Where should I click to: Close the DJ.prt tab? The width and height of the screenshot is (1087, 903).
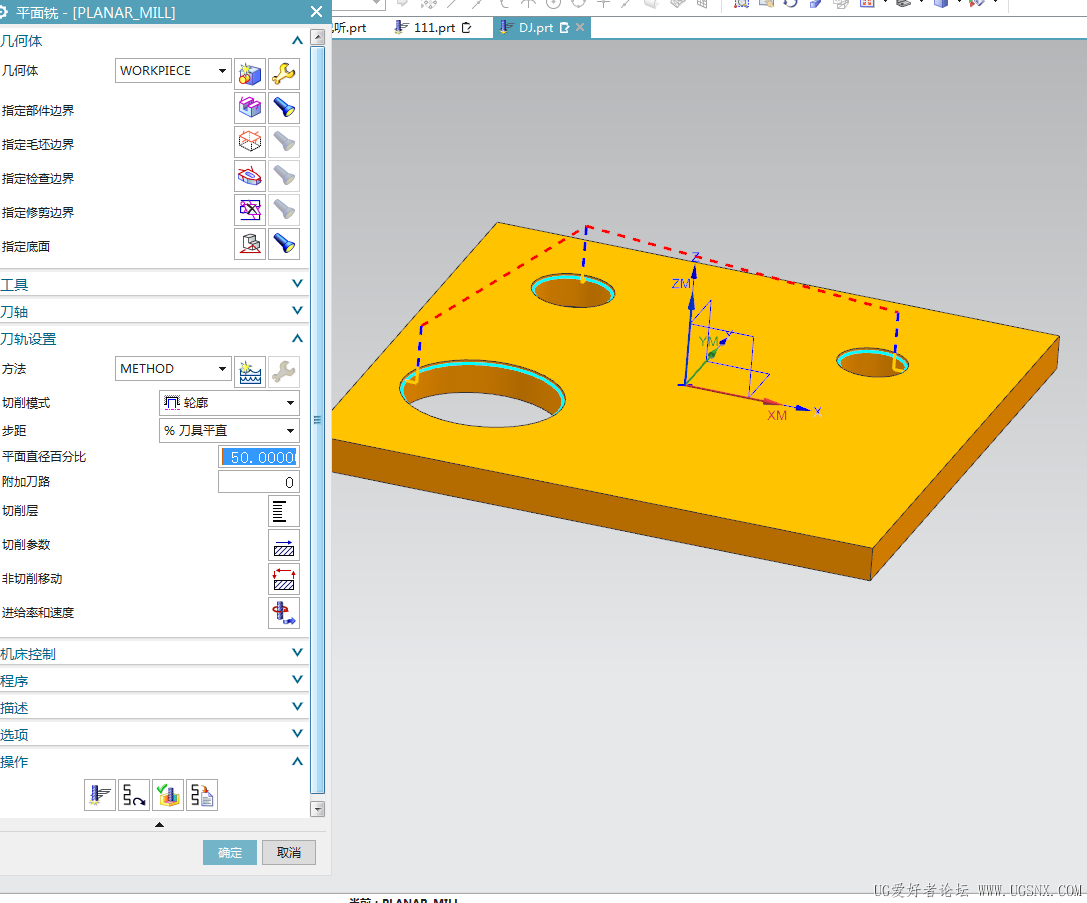pos(580,27)
